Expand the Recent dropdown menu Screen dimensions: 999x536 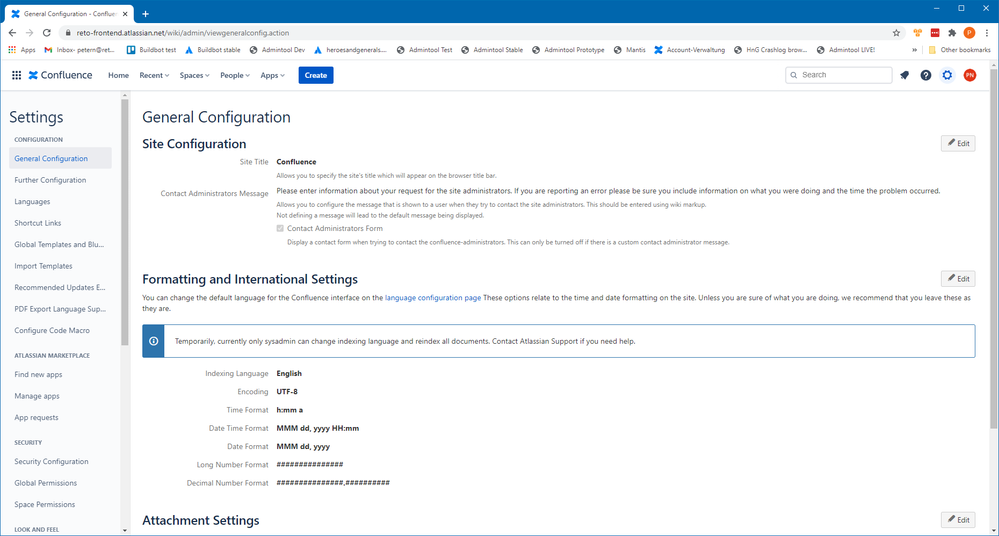click(154, 75)
